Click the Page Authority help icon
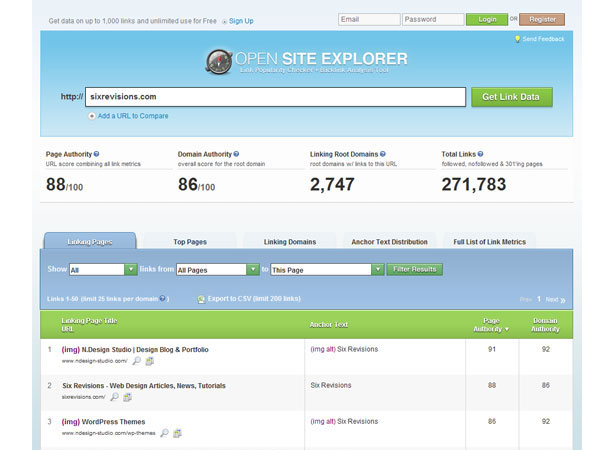The height and width of the screenshot is (450, 615). coord(96,154)
